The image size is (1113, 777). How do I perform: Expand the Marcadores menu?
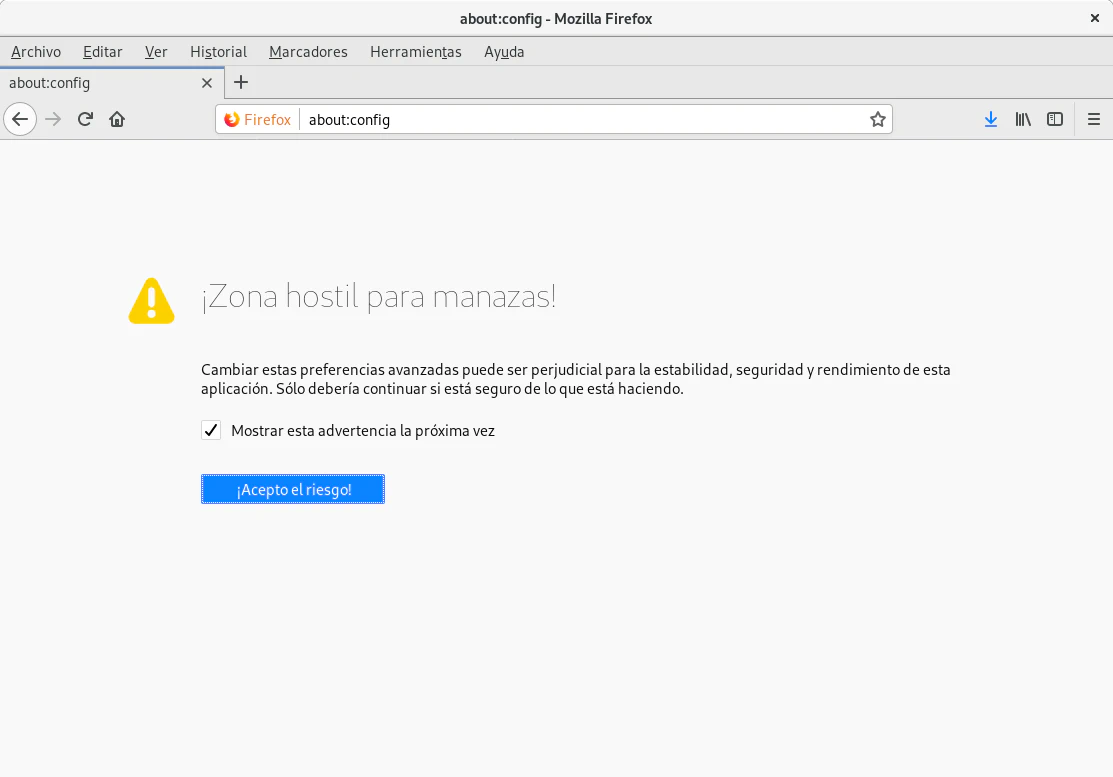pos(308,52)
